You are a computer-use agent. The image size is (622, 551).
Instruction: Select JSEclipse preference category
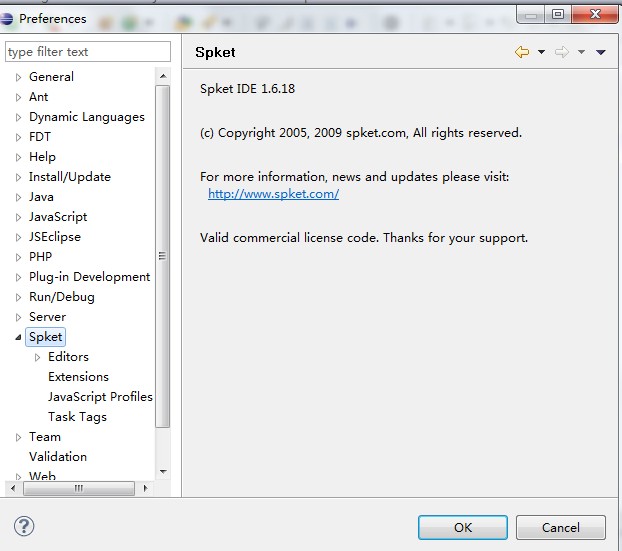click(x=55, y=237)
